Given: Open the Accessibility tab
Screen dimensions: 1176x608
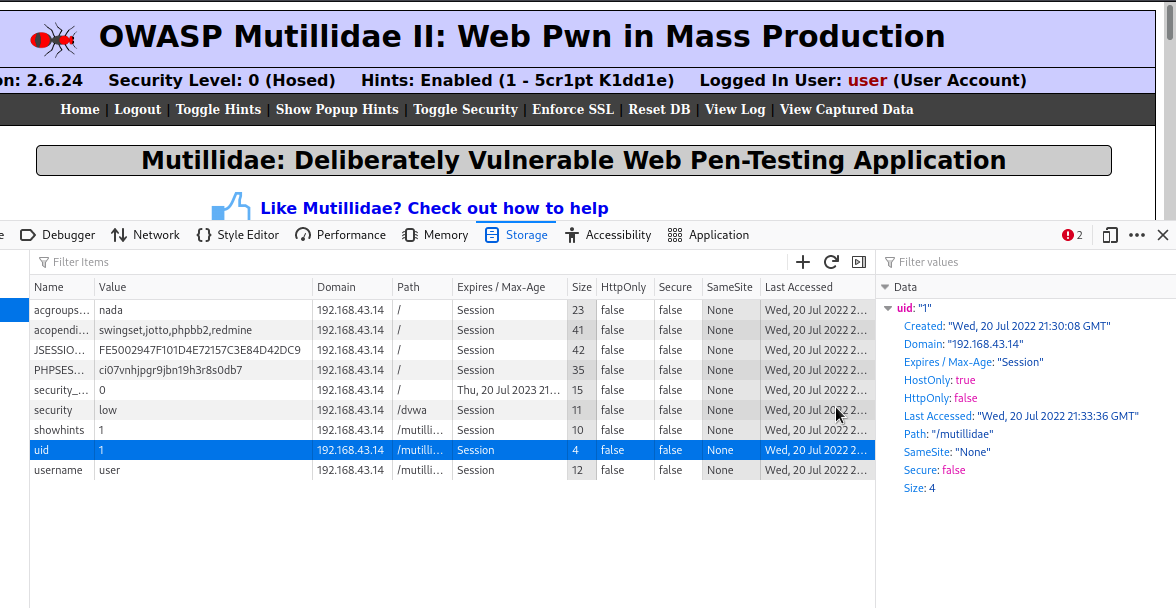Looking at the screenshot, I should point(608,235).
